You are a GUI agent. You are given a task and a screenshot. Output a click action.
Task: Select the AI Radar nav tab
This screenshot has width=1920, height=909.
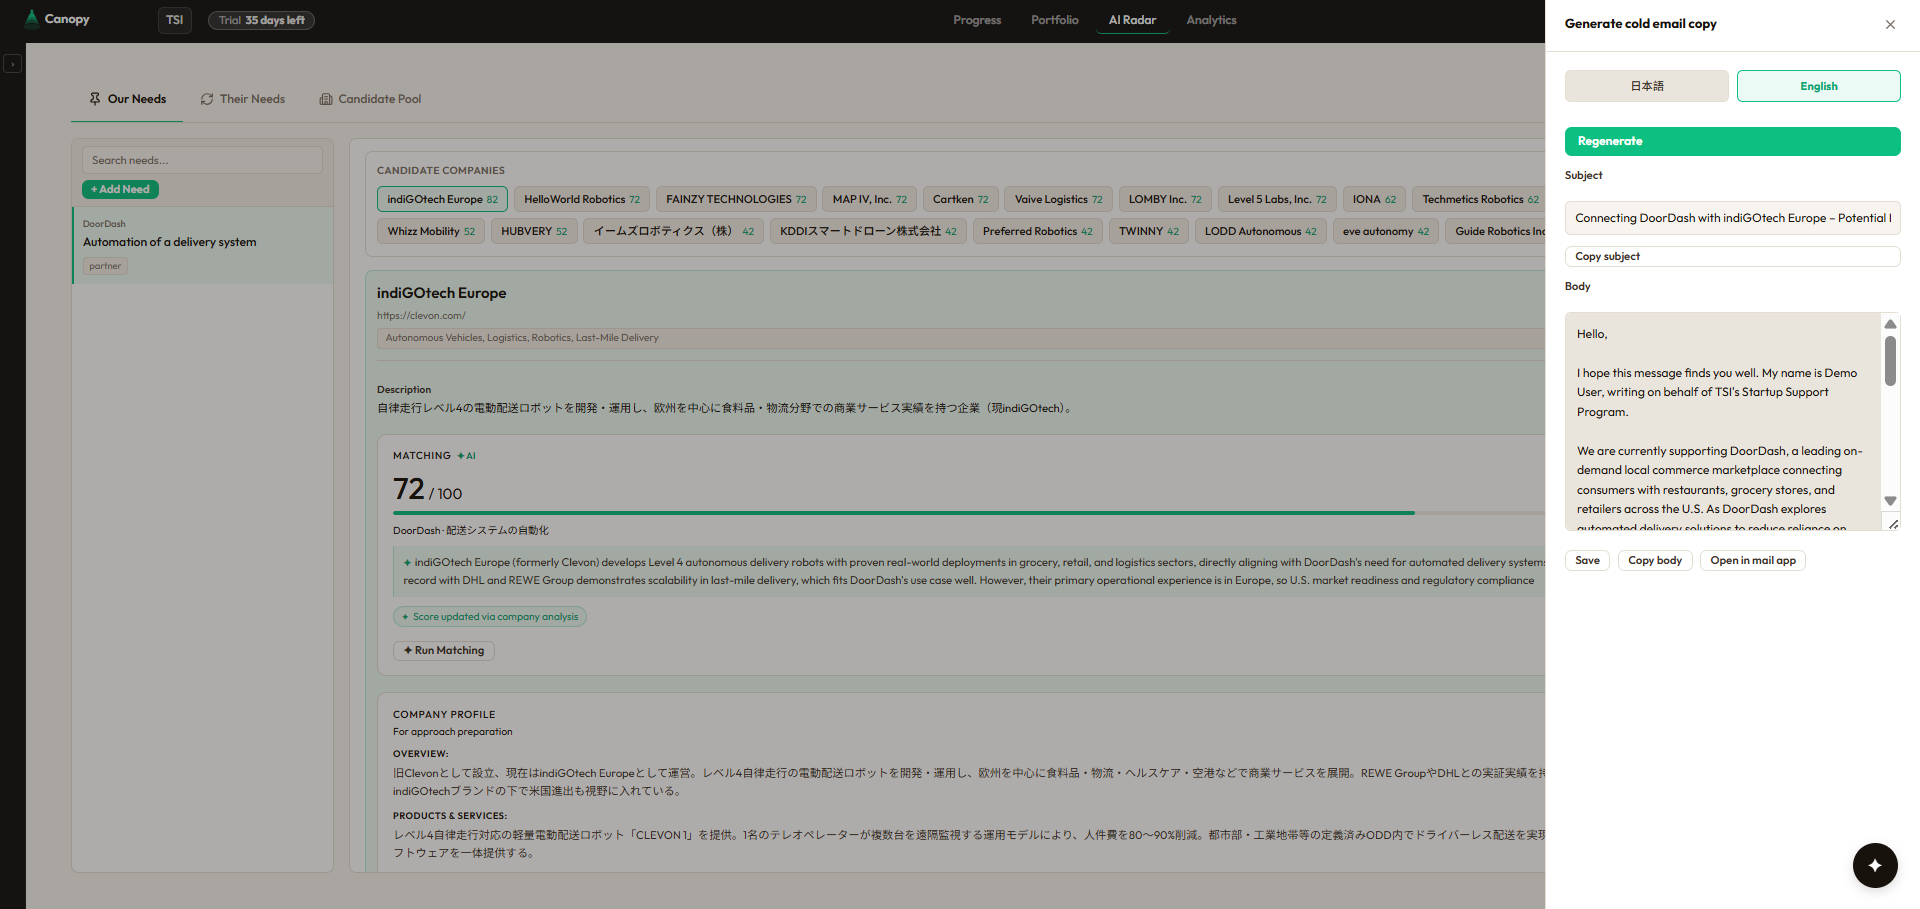[1132, 20]
